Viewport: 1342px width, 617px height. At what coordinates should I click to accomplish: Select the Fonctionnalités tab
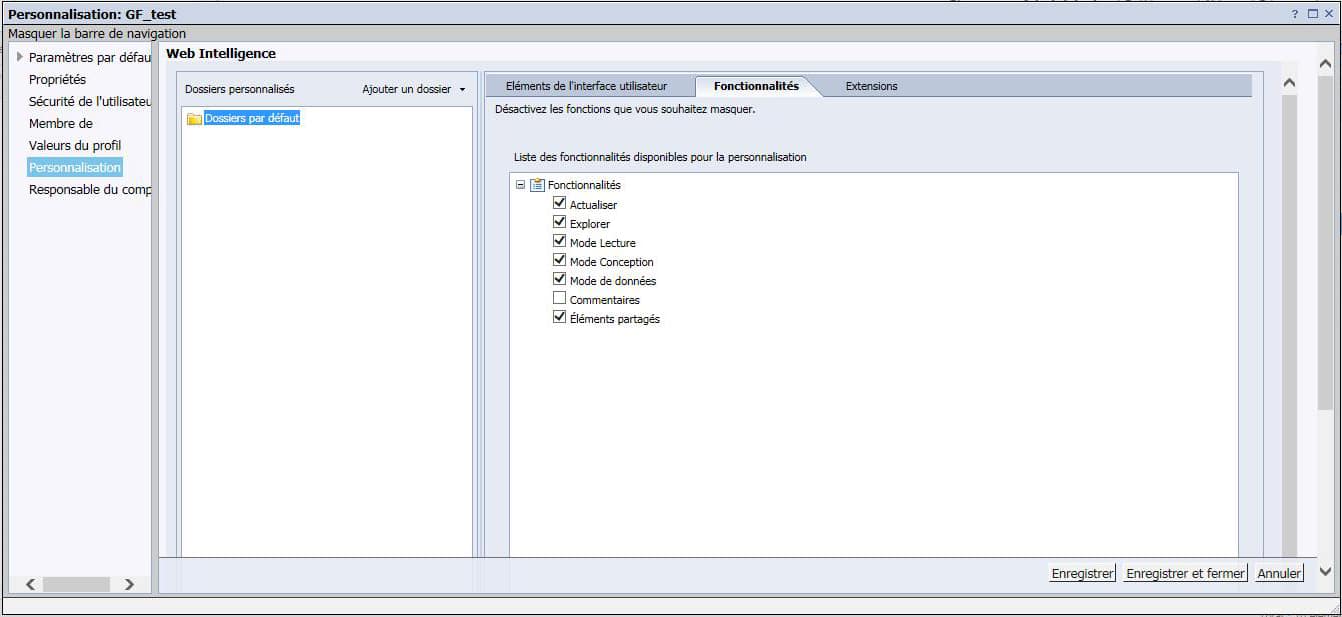point(756,86)
